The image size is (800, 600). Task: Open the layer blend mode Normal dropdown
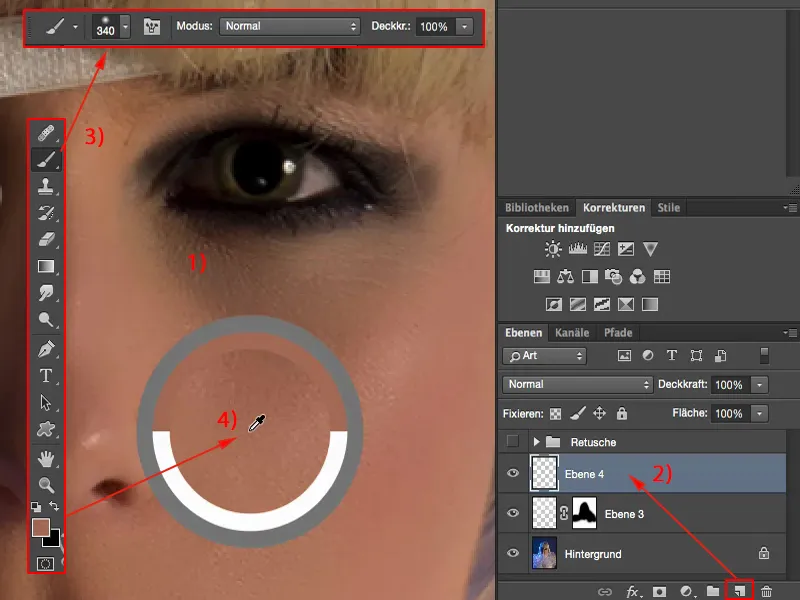[x=578, y=384]
